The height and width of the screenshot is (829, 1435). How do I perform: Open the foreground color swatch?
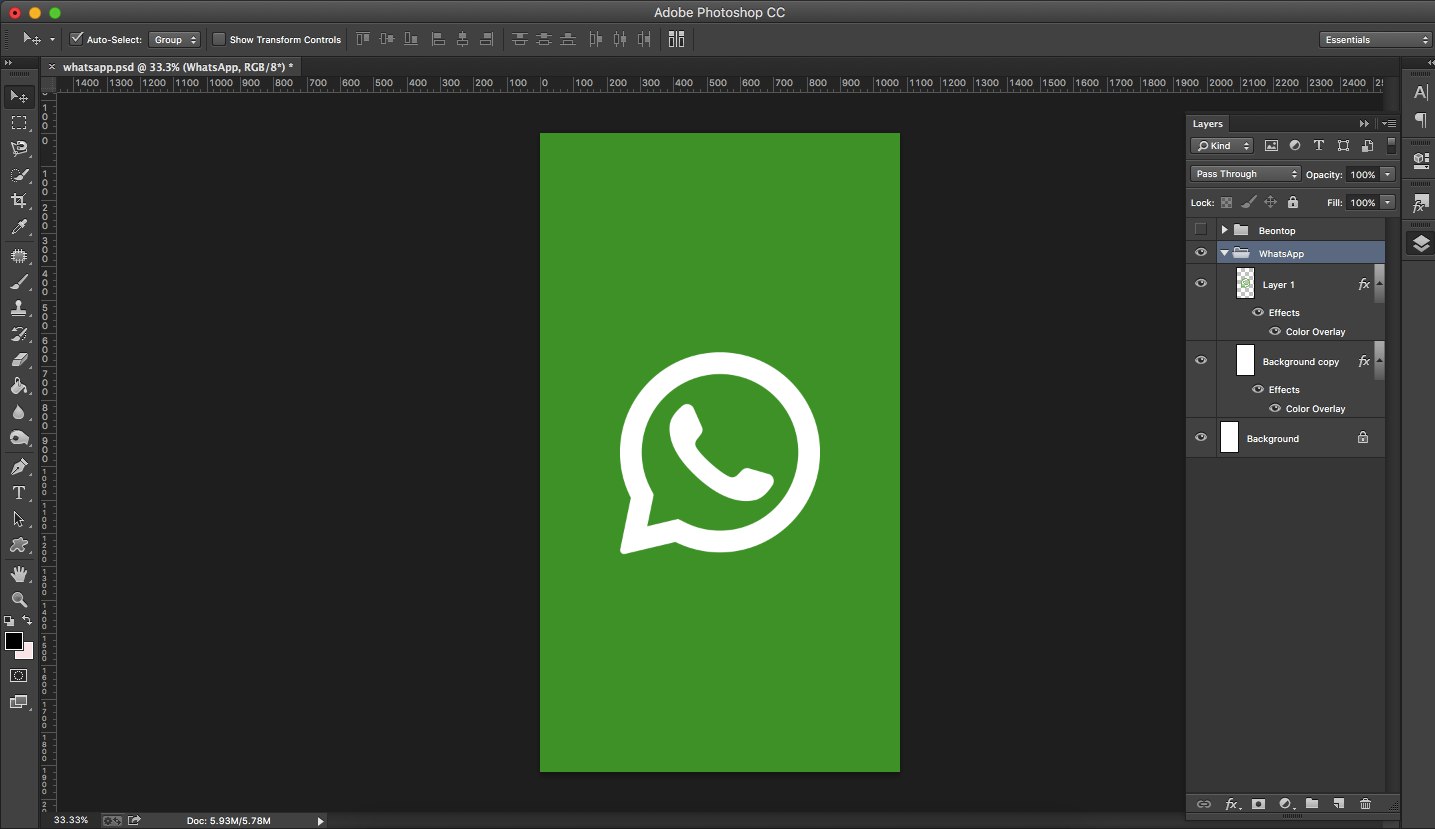[x=13, y=640]
